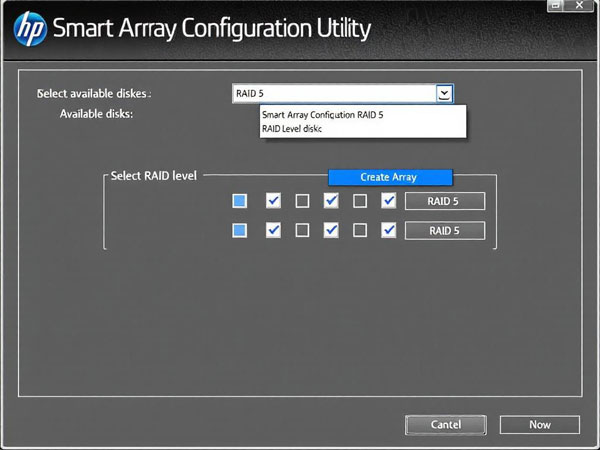Viewport: 600px width, 450px height.
Task: Click the 'Select available diskes' label
Action: point(94,94)
